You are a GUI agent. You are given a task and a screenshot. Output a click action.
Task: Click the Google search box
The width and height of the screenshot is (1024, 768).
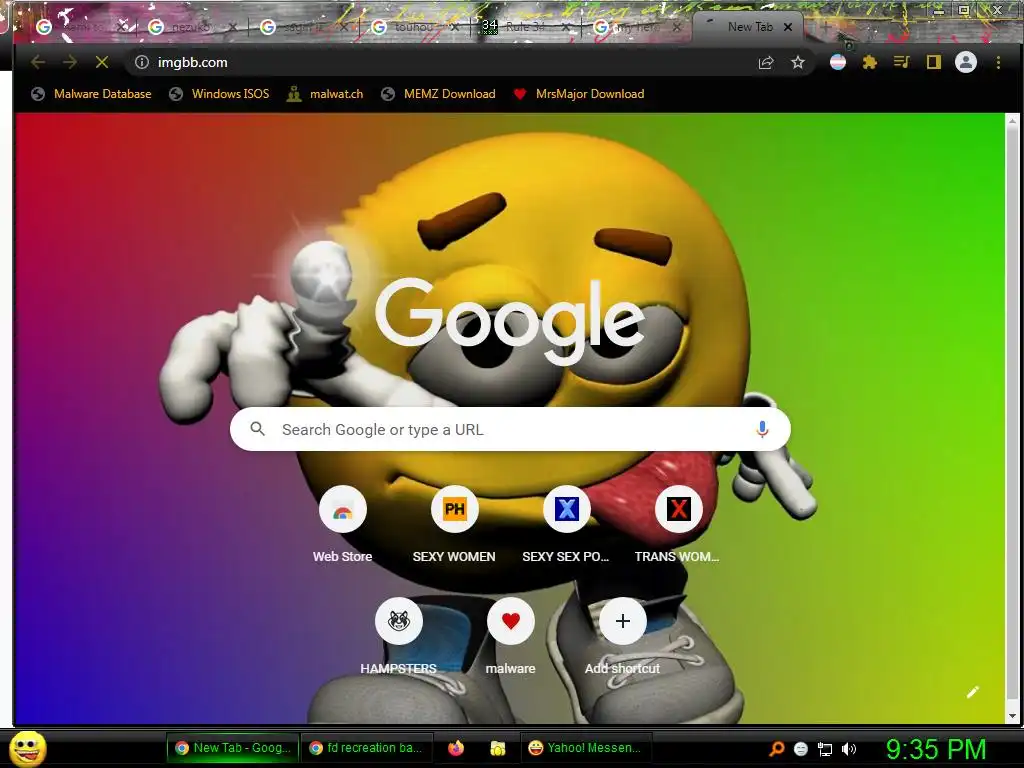pos(510,429)
